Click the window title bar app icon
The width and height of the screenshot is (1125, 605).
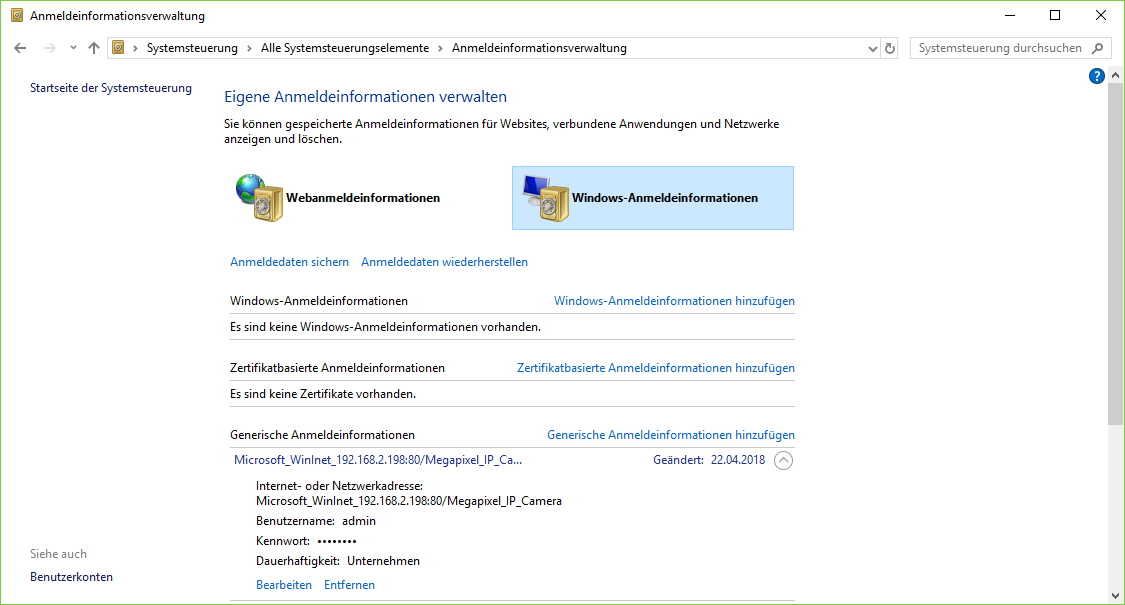[x=17, y=15]
